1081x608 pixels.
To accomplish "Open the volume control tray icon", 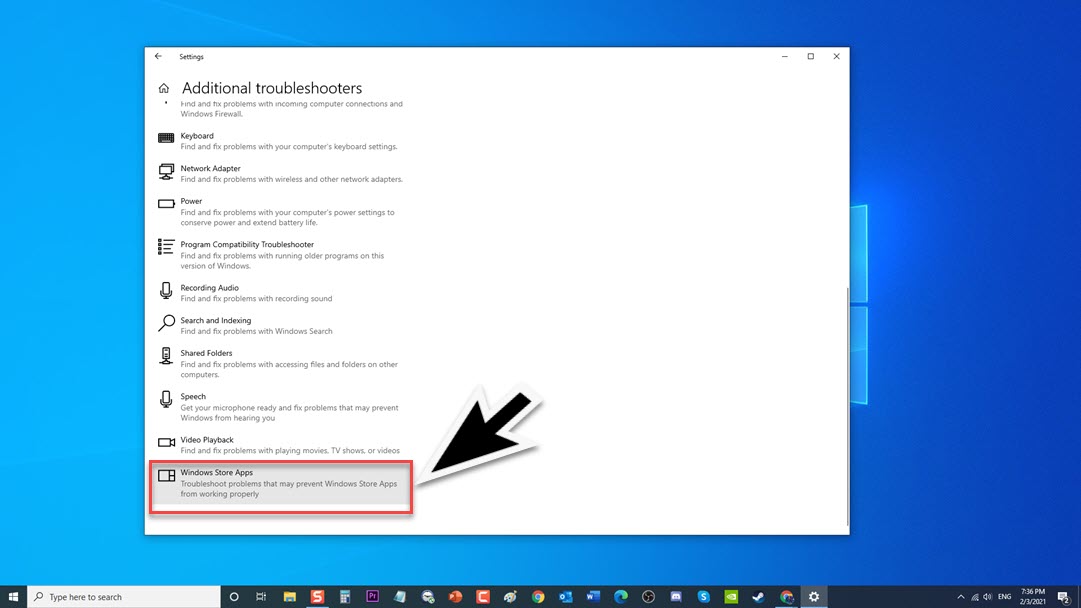I will click(x=987, y=597).
